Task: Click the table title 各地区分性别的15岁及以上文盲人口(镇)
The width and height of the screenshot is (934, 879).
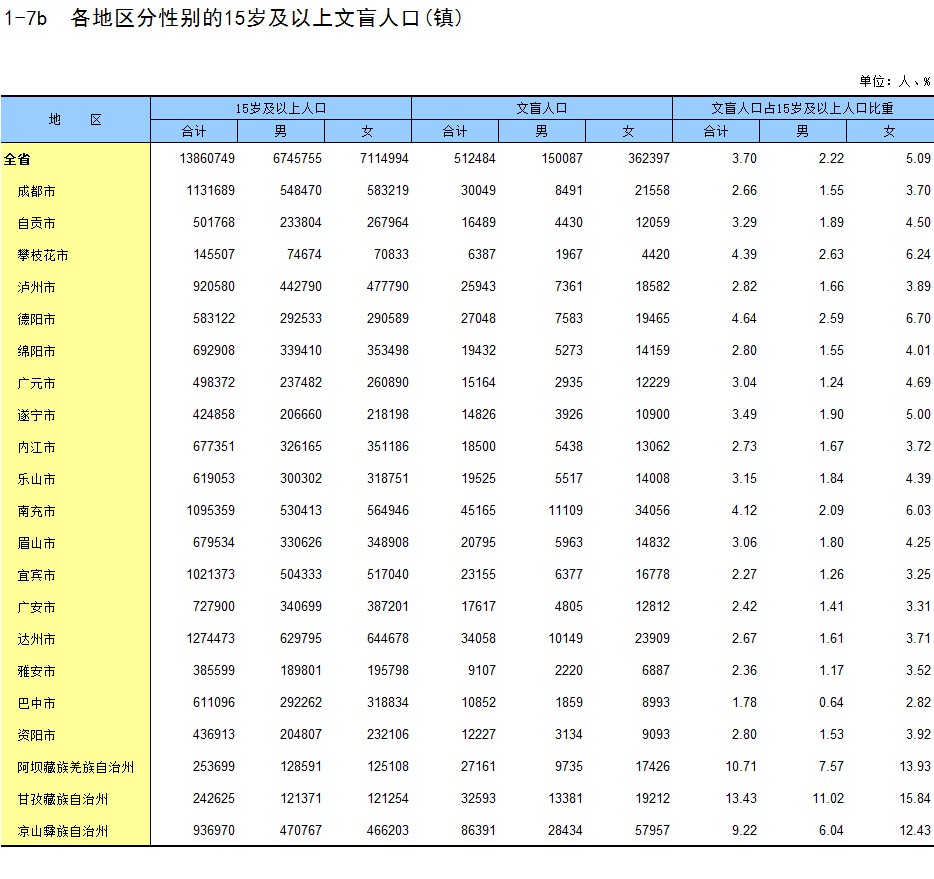Action: click(x=266, y=18)
